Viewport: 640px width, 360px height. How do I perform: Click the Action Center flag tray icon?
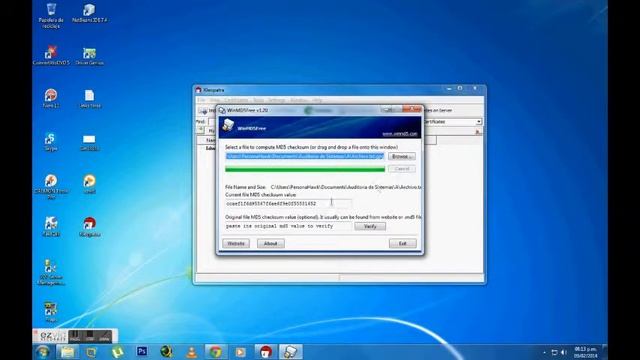click(x=554, y=352)
